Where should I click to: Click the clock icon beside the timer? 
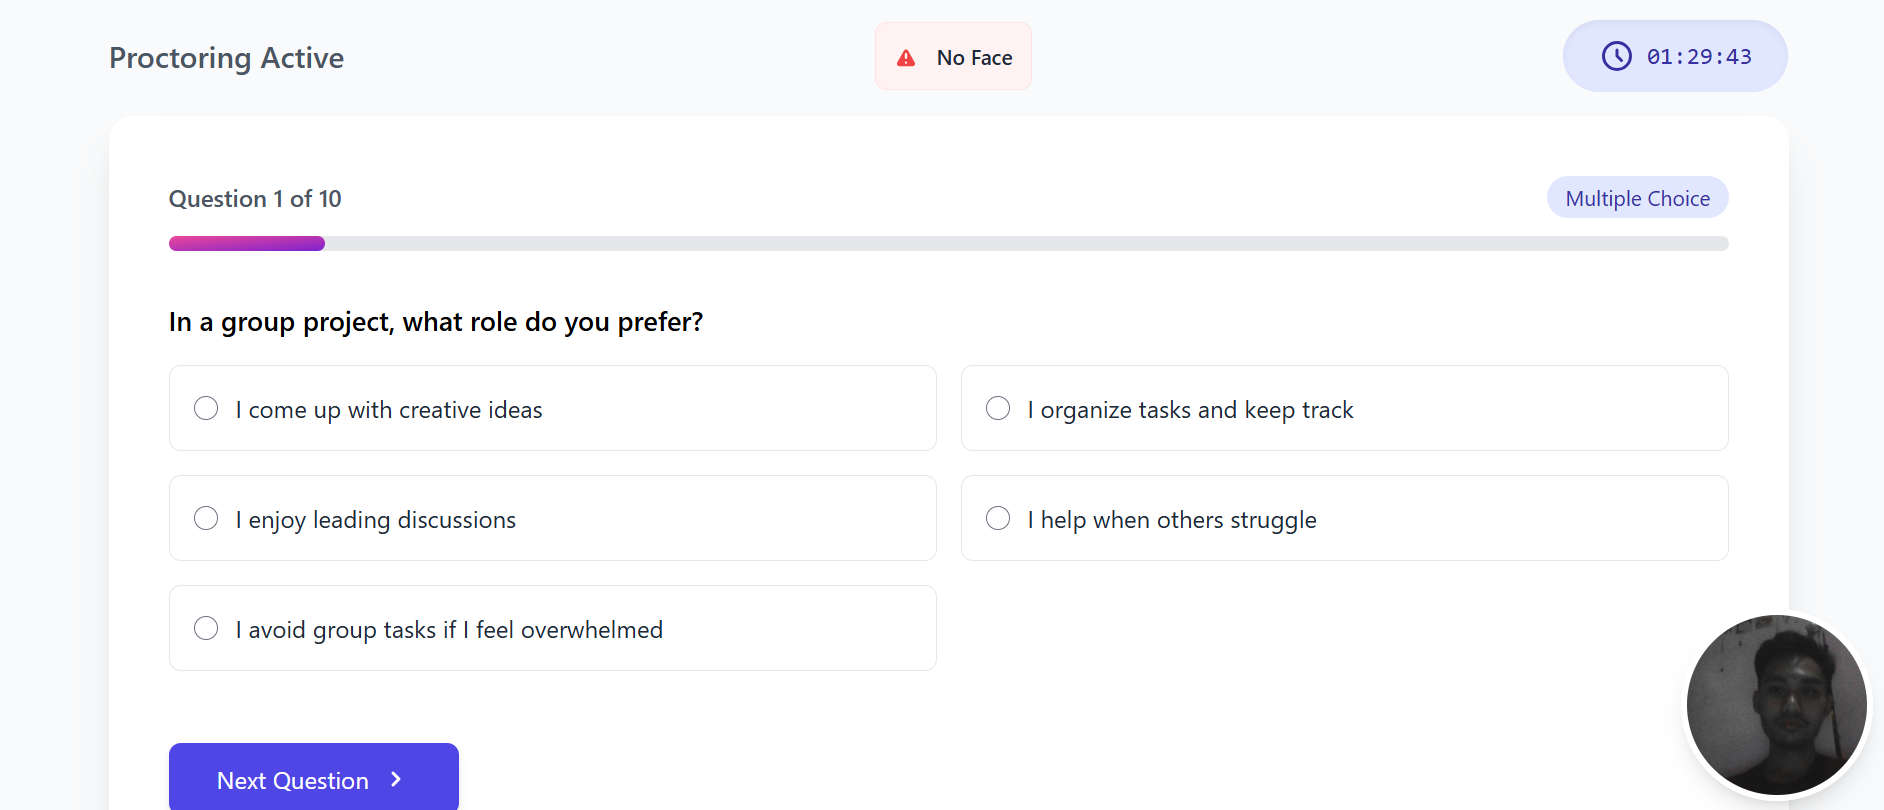point(1616,57)
